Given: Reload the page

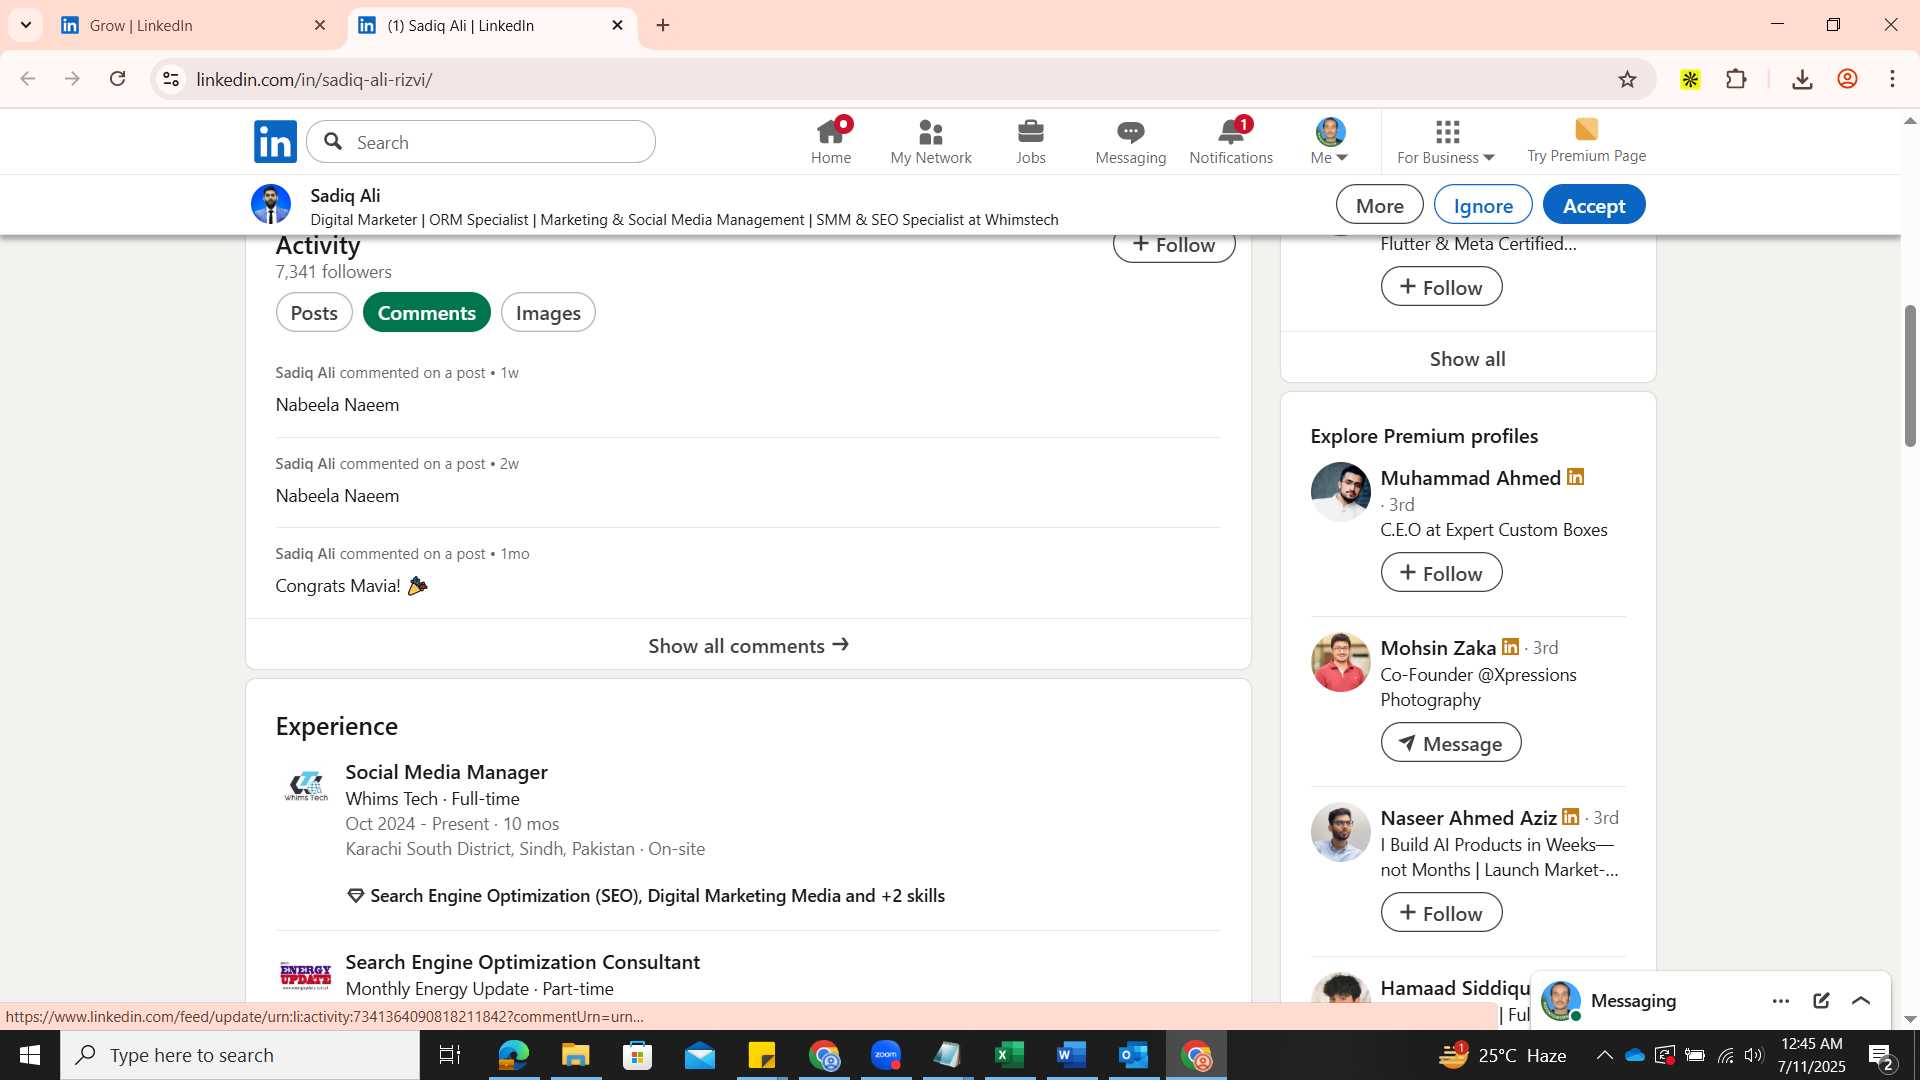Looking at the screenshot, I should pos(118,79).
